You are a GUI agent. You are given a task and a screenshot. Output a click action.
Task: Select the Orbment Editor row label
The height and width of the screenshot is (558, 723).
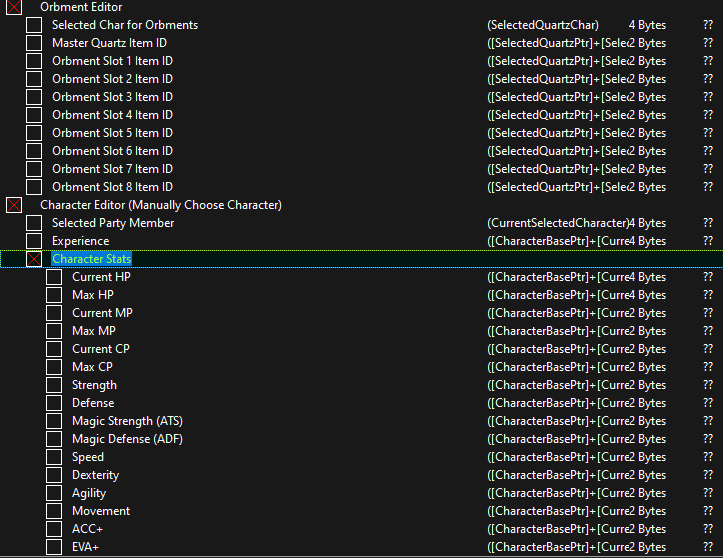81,7
